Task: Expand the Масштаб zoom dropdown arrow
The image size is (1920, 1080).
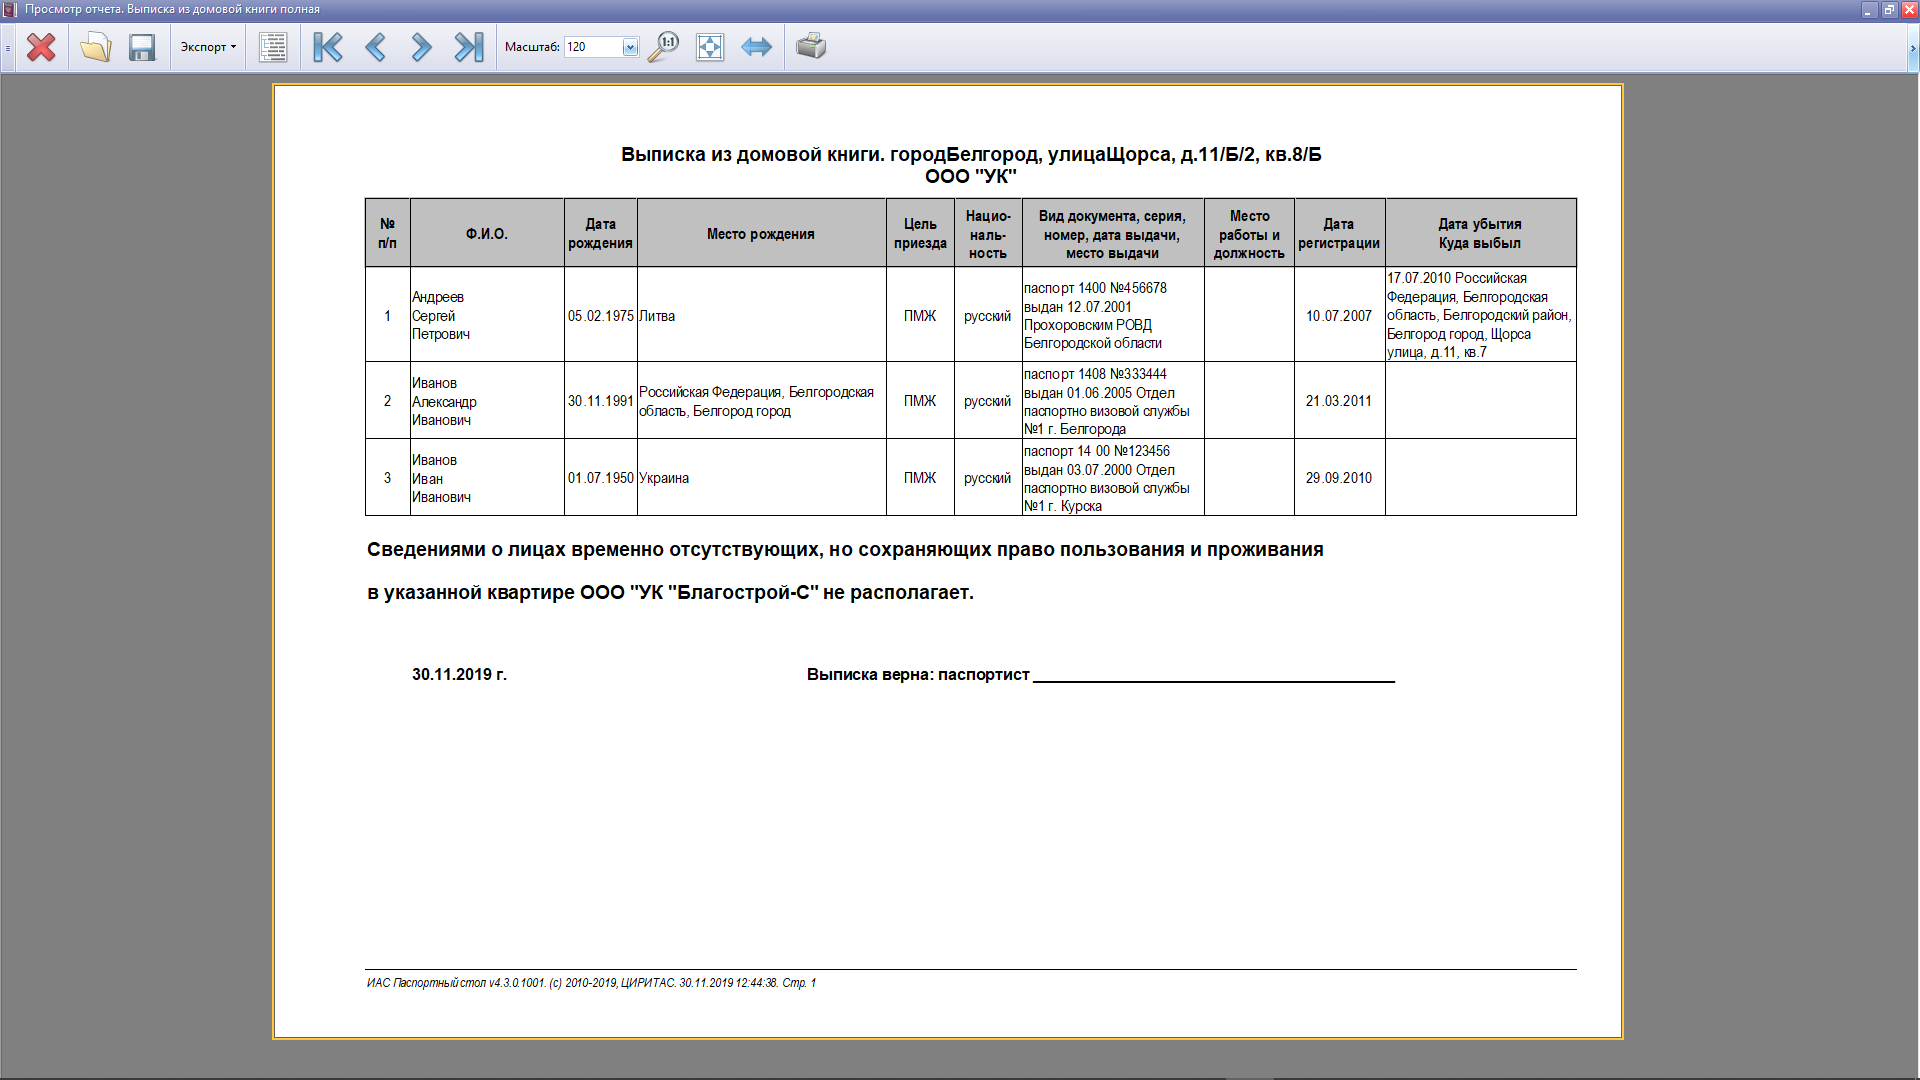Action: [x=630, y=47]
